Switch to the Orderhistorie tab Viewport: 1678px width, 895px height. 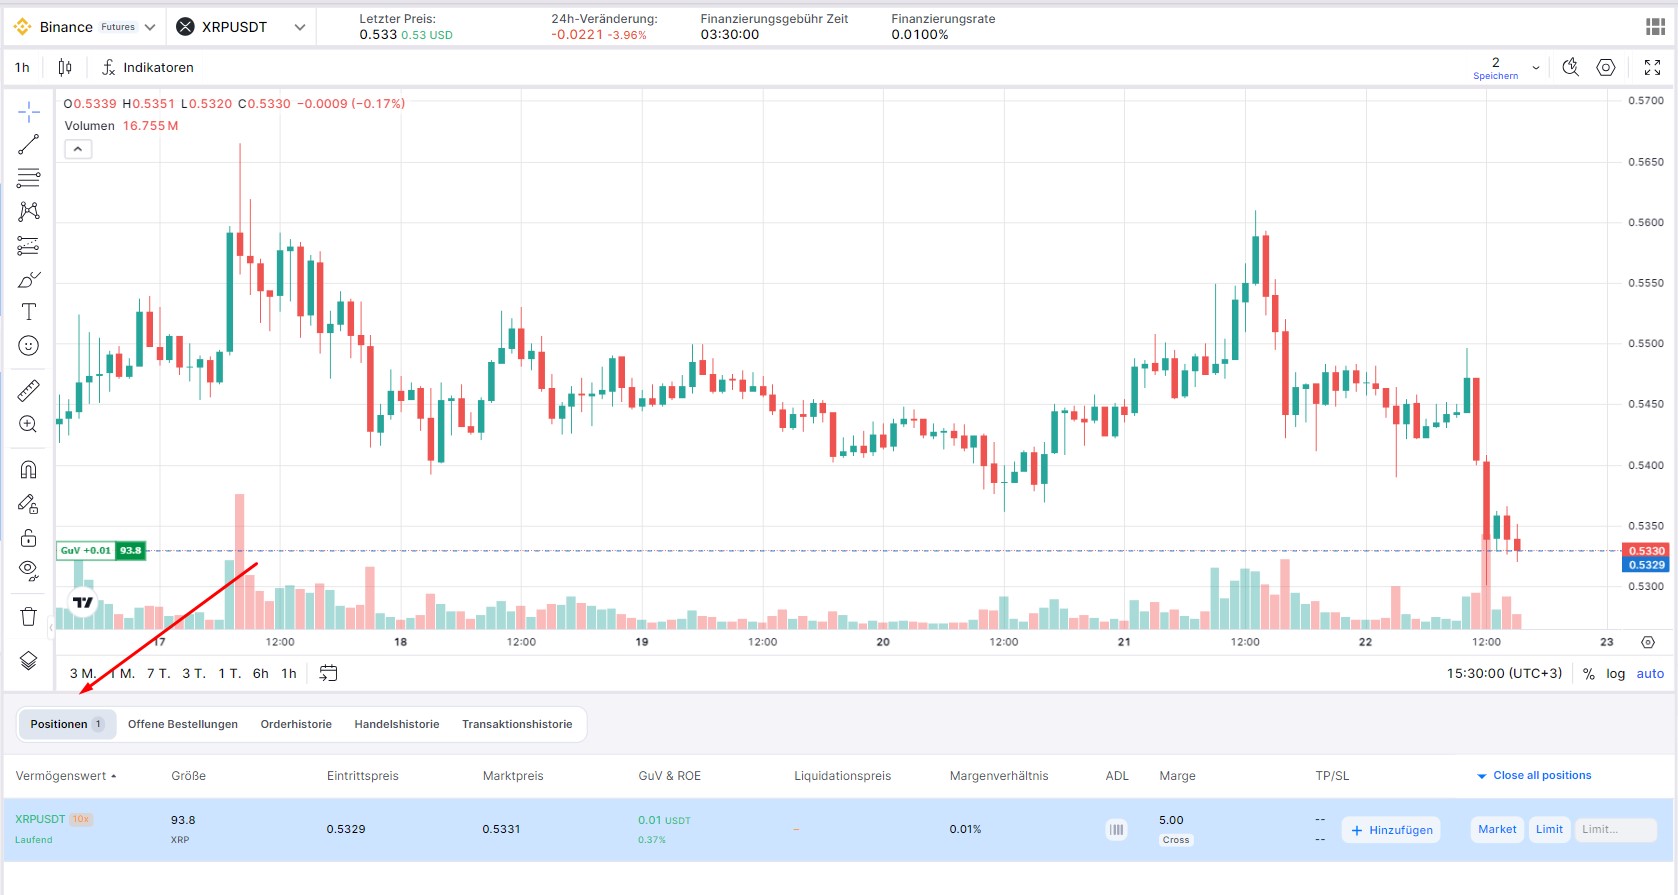click(x=296, y=724)
